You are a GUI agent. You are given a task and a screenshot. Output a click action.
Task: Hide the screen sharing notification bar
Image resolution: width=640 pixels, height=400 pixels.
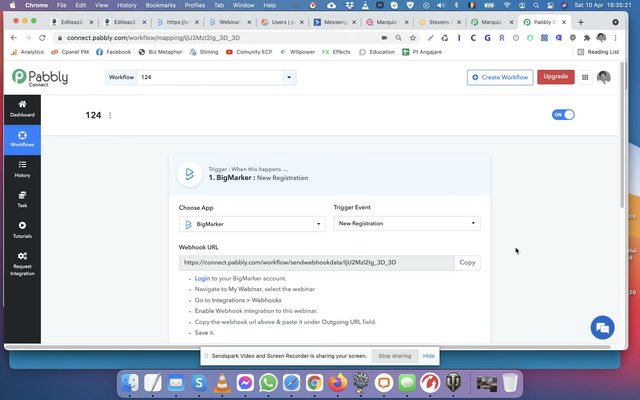[x=429, y=356]
